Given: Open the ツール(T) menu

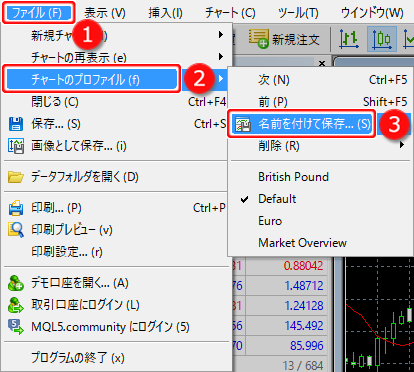Looking at the screenshot, I should pos(298,13).
